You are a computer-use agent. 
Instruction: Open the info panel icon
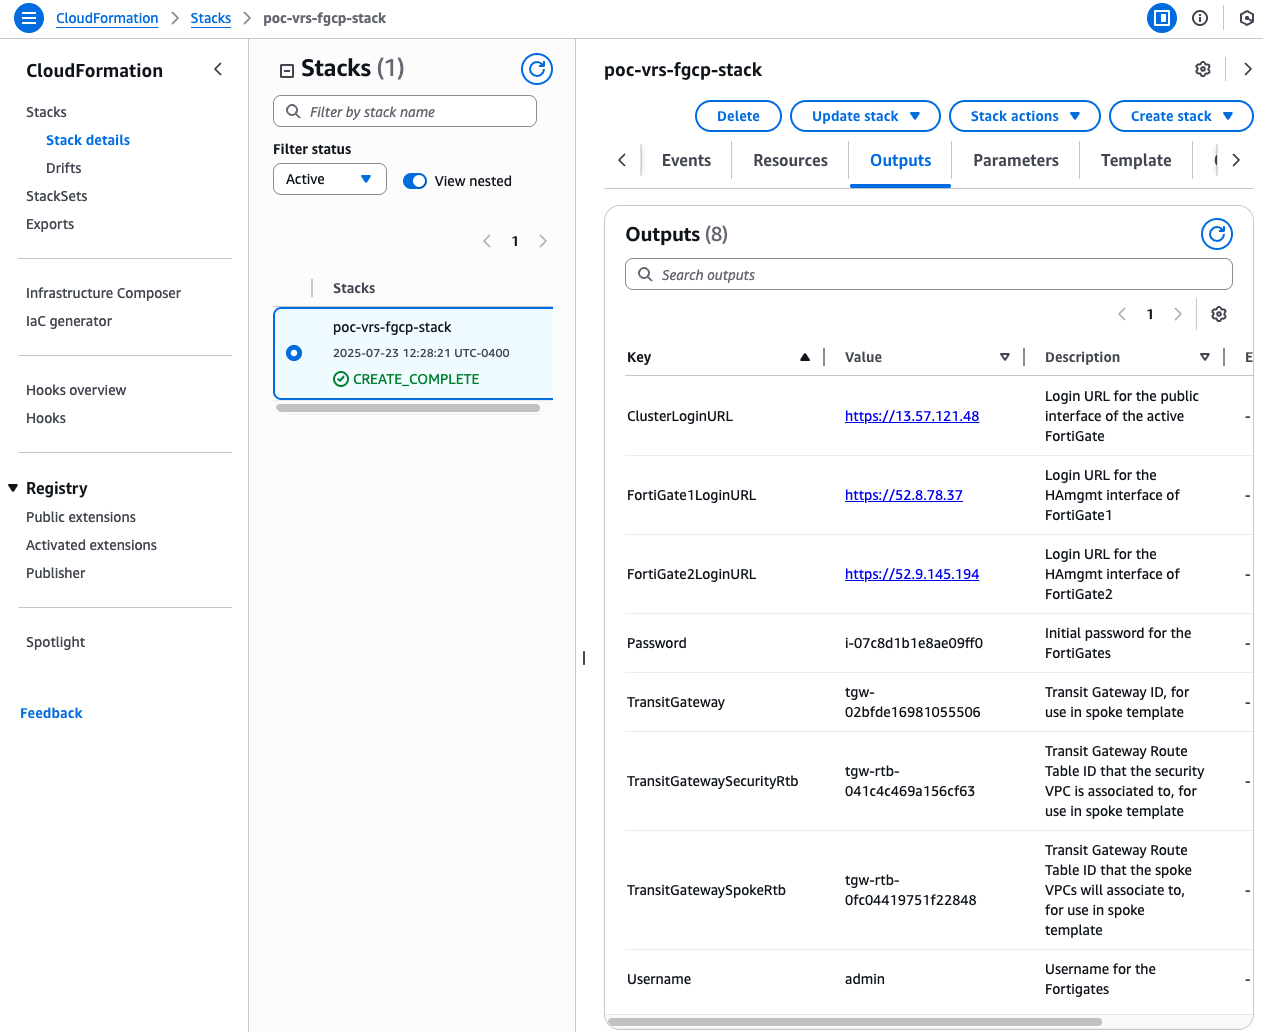pos(1200,18)
